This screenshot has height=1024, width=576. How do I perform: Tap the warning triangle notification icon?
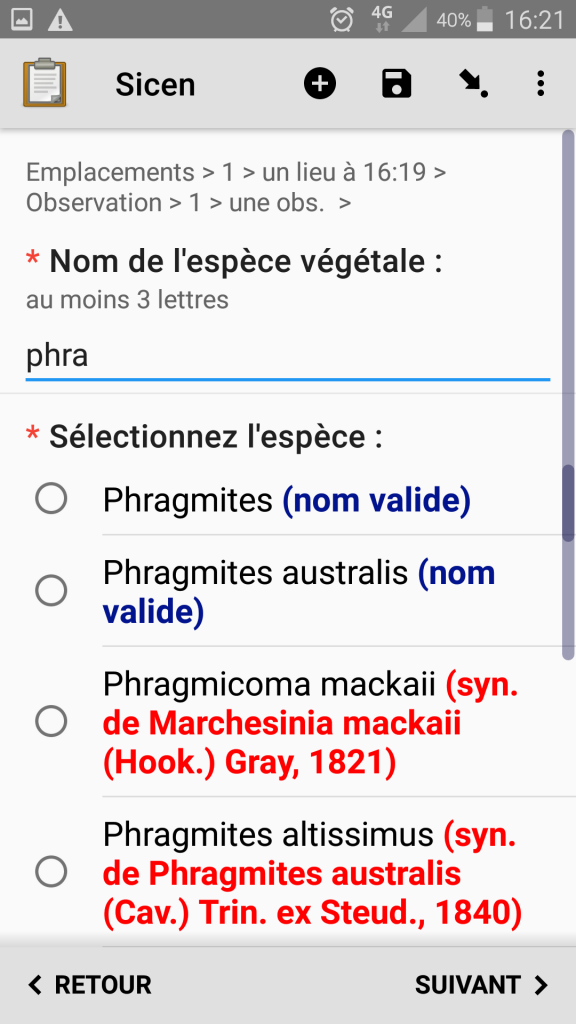point(60,20)
